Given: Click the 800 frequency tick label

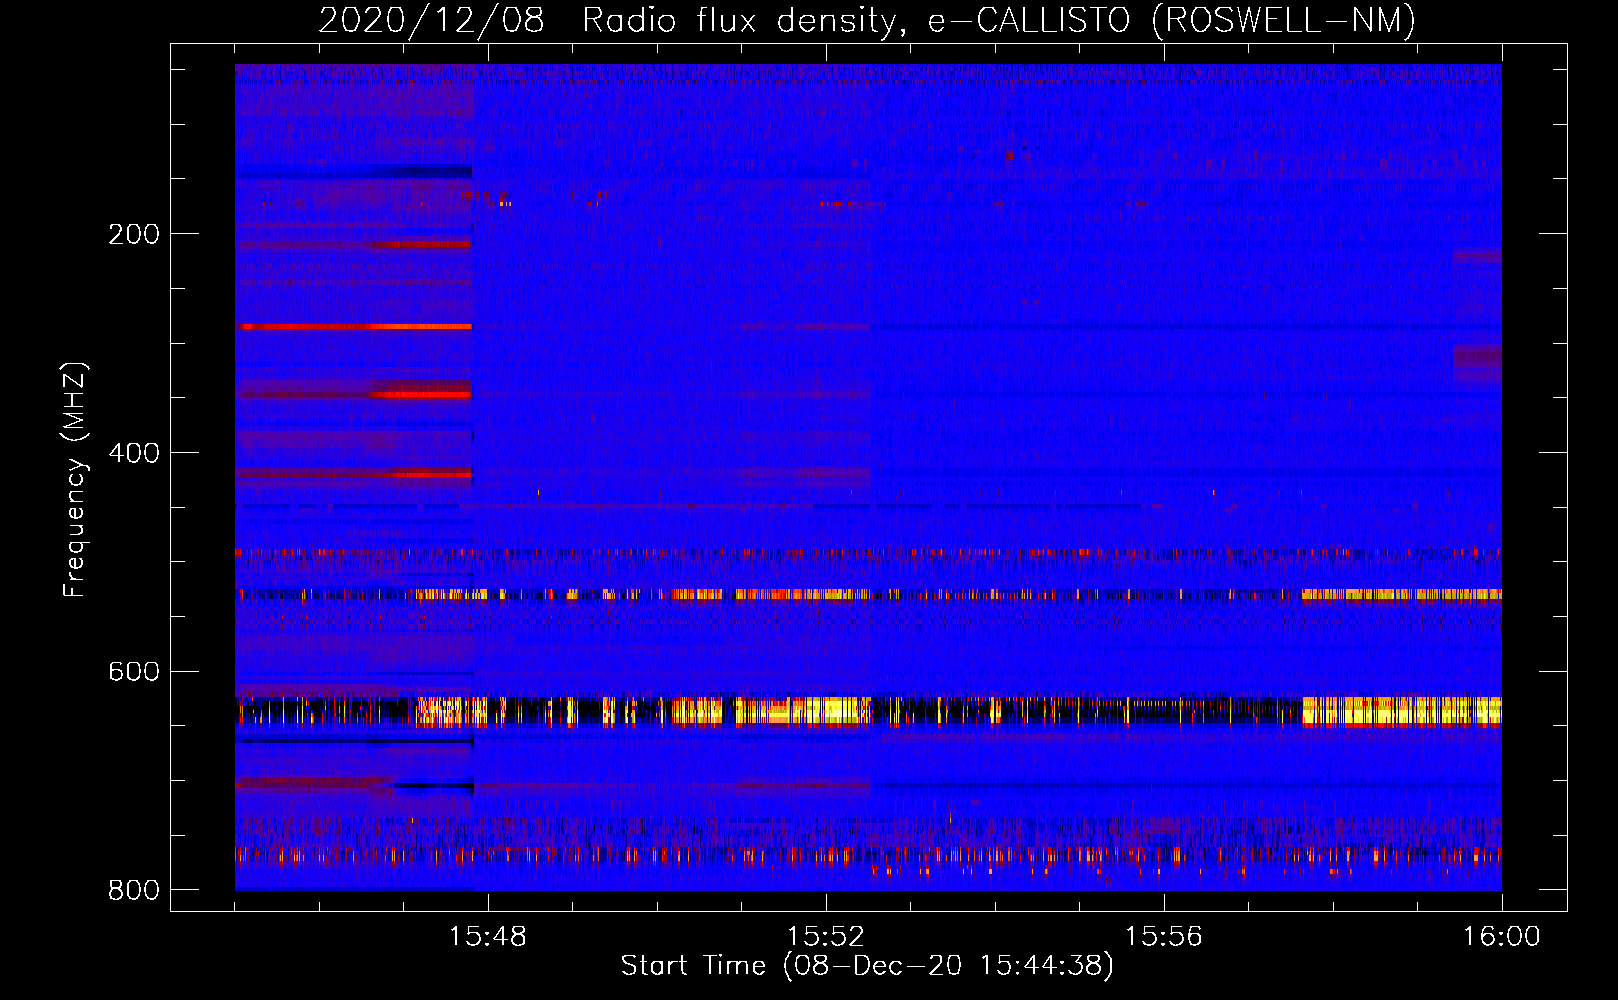Looking at the screenshot, I should 134,890.
